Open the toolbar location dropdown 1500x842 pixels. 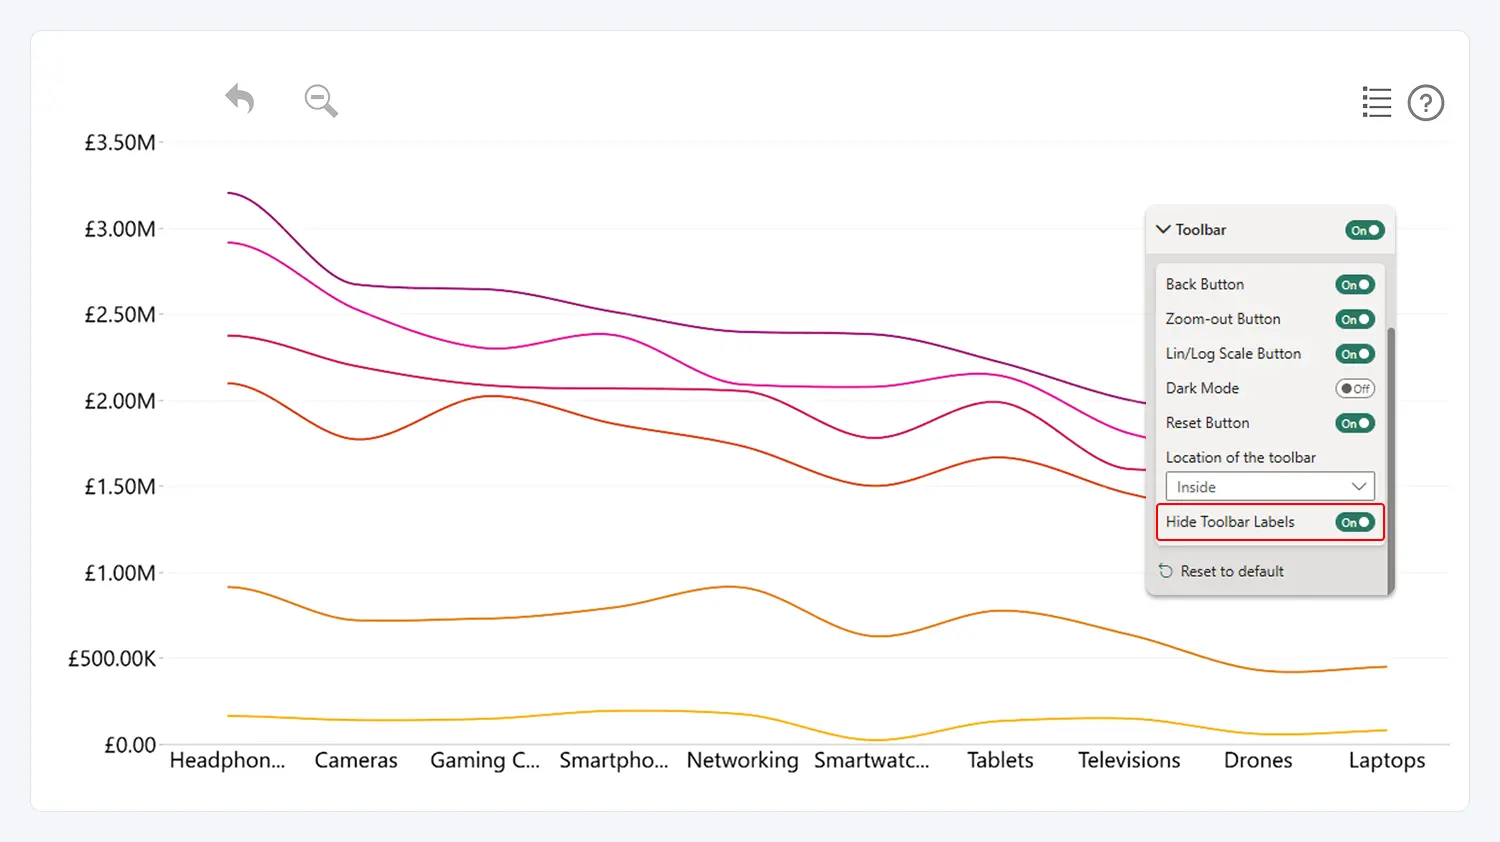pos(1270,487)
